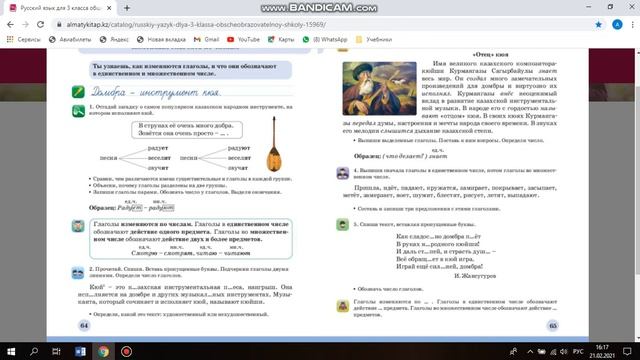Click the exercise 5 green icon
The width and height of the screenshot is (640, 360).
click(x=342, y=224)
